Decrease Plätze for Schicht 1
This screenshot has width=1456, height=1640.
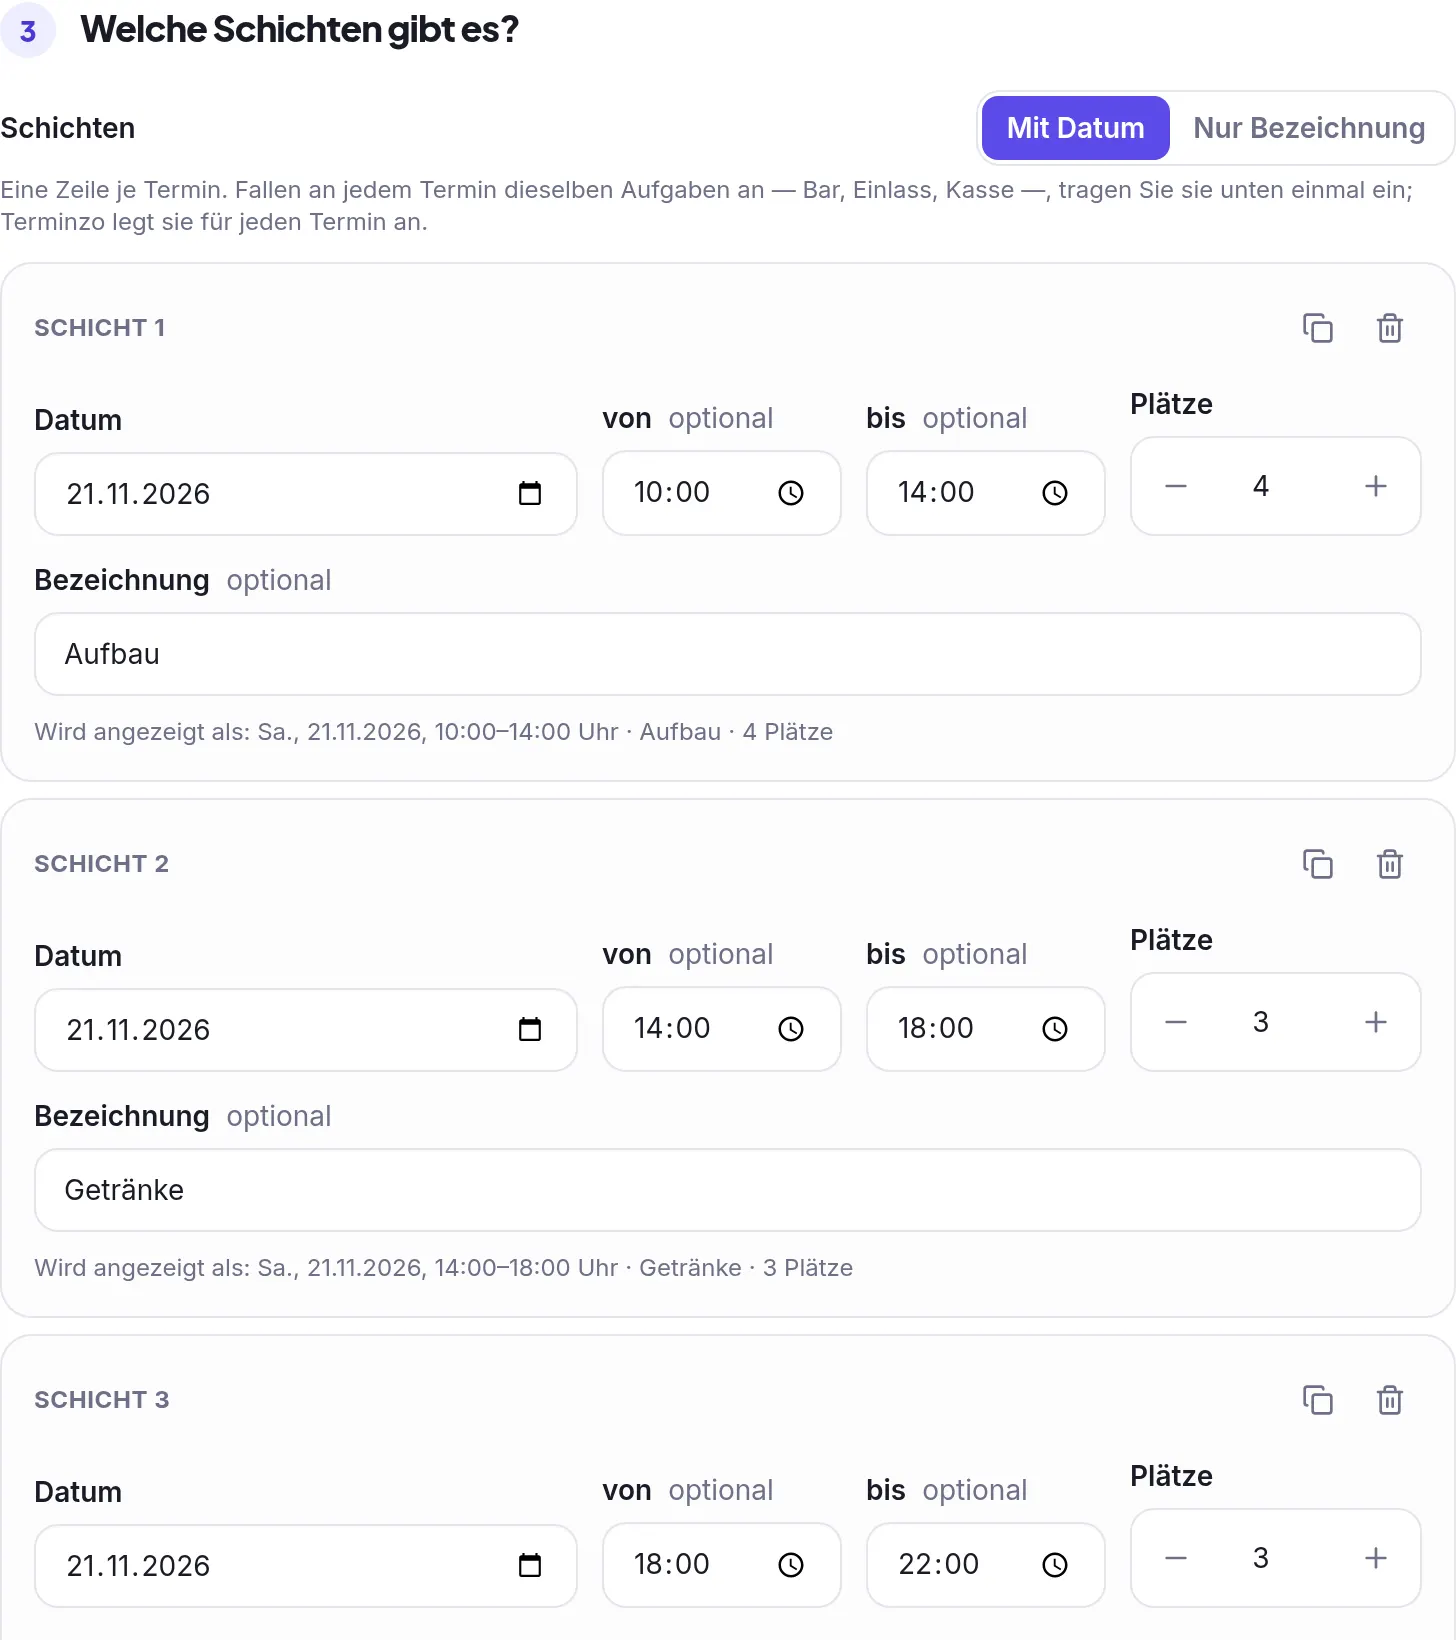(x=1176, y=486)
